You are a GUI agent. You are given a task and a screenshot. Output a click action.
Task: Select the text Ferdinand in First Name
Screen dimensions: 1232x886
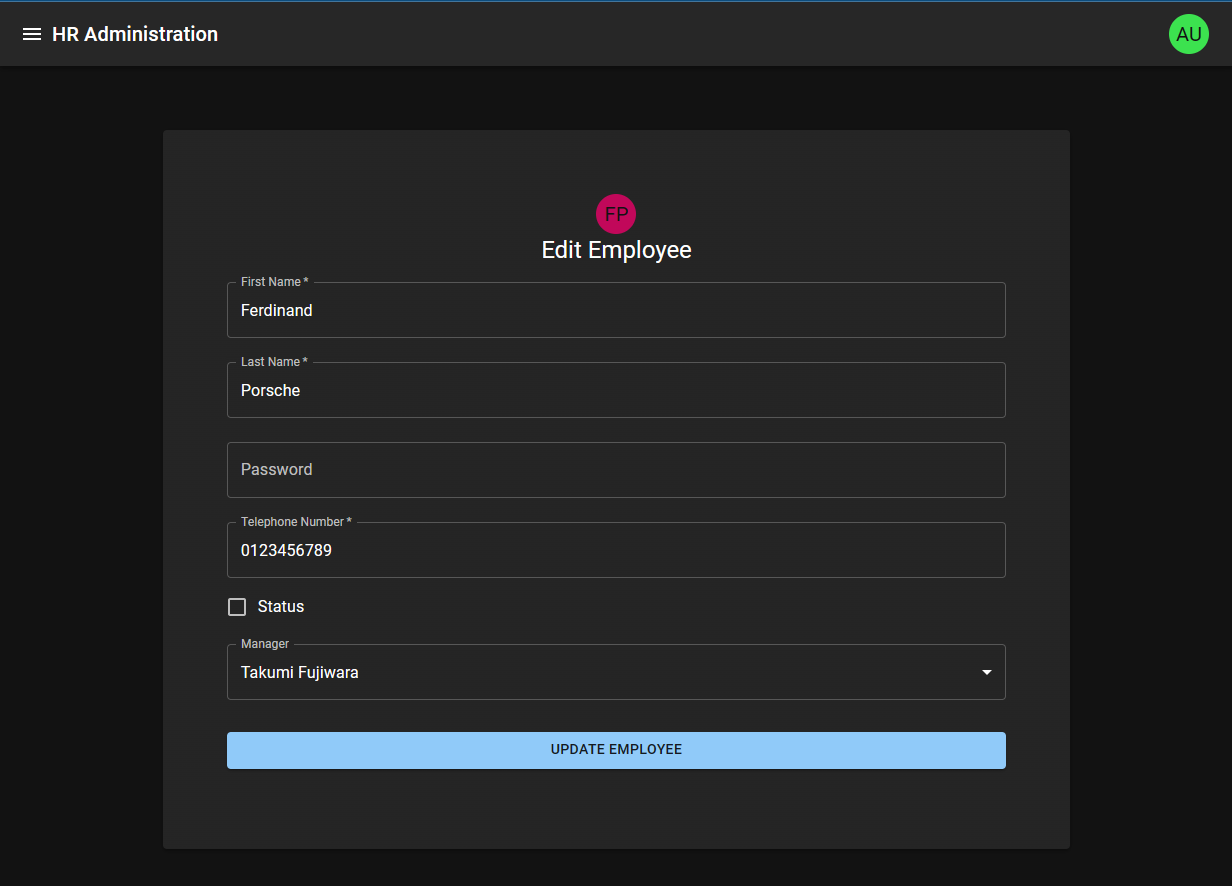277,310
